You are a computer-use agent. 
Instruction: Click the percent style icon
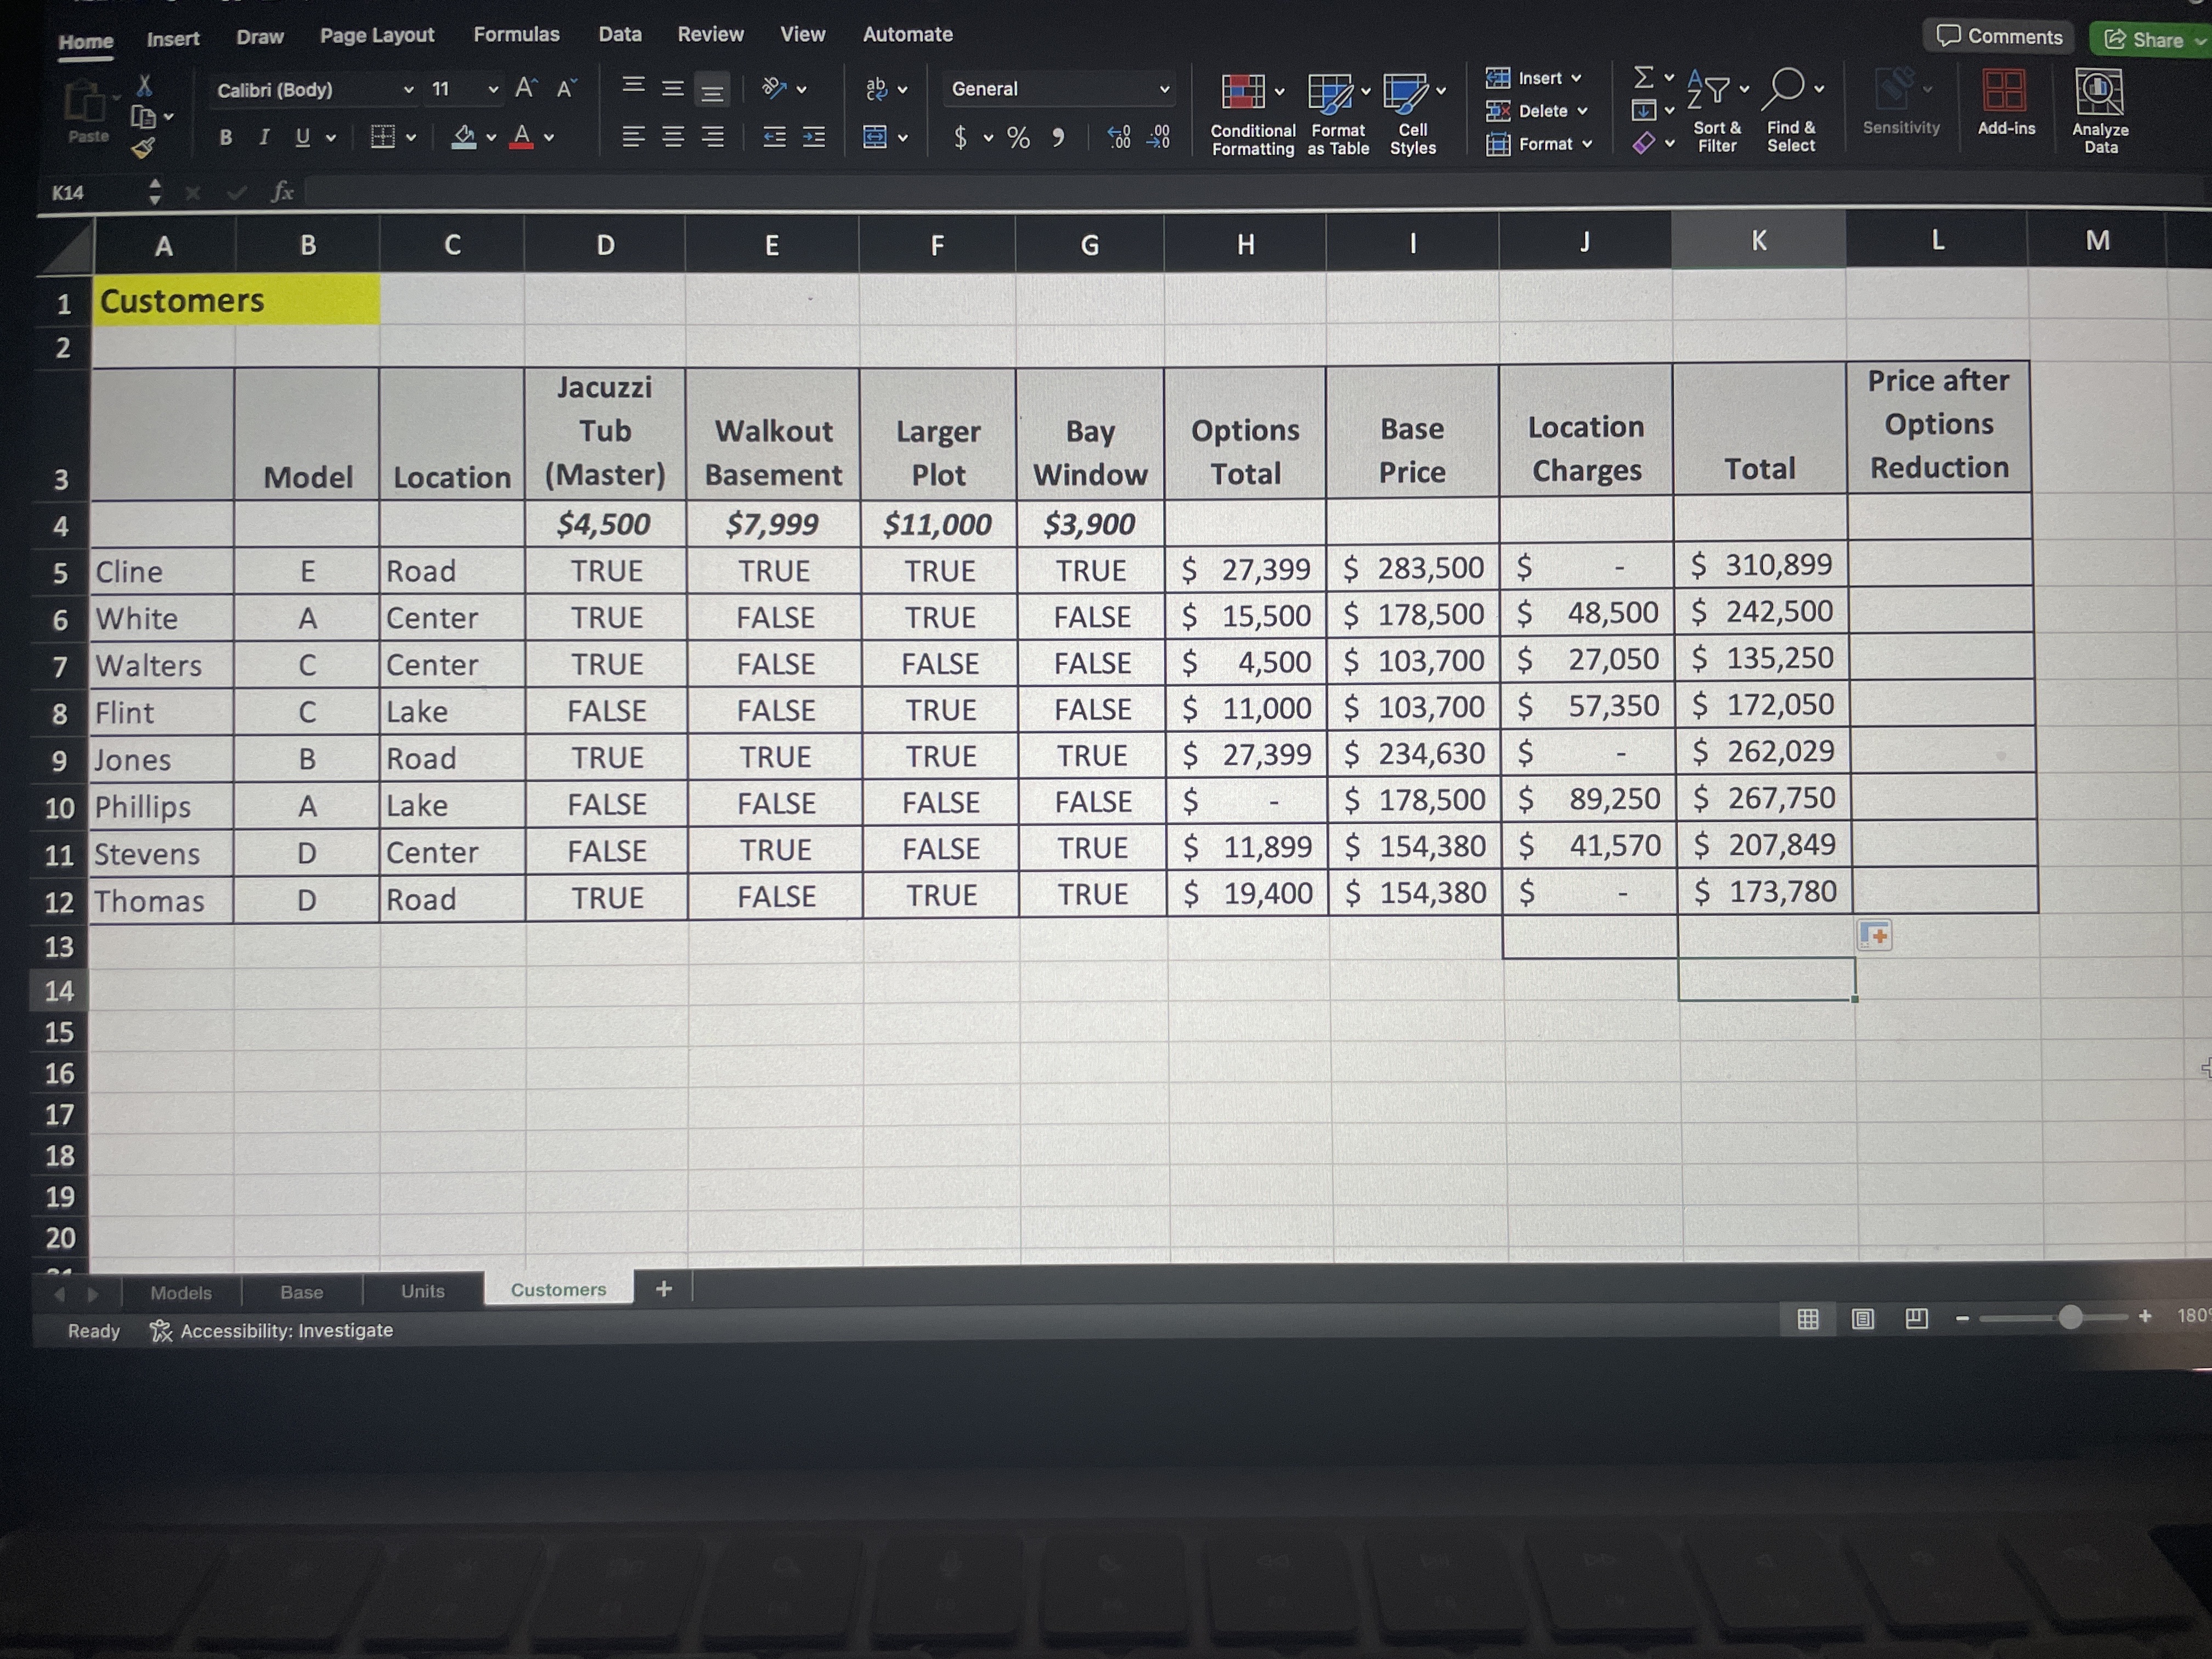coord(1018,138)
